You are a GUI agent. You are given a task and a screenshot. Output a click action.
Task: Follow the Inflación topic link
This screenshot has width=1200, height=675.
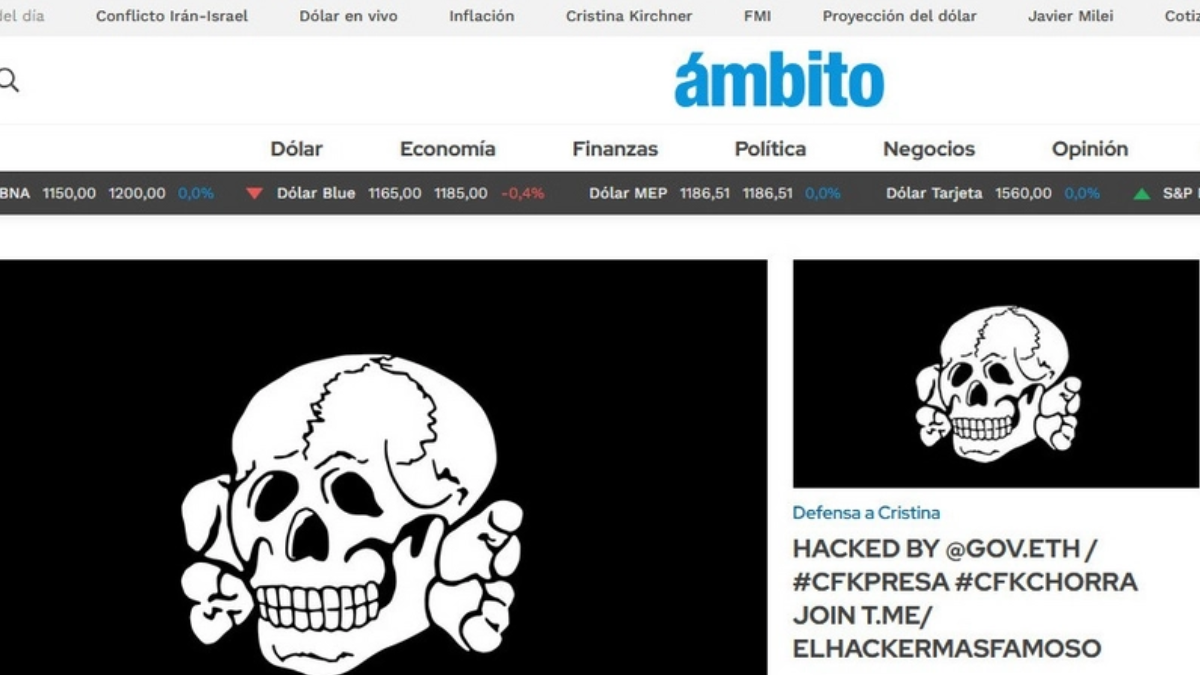pos(482,16)
